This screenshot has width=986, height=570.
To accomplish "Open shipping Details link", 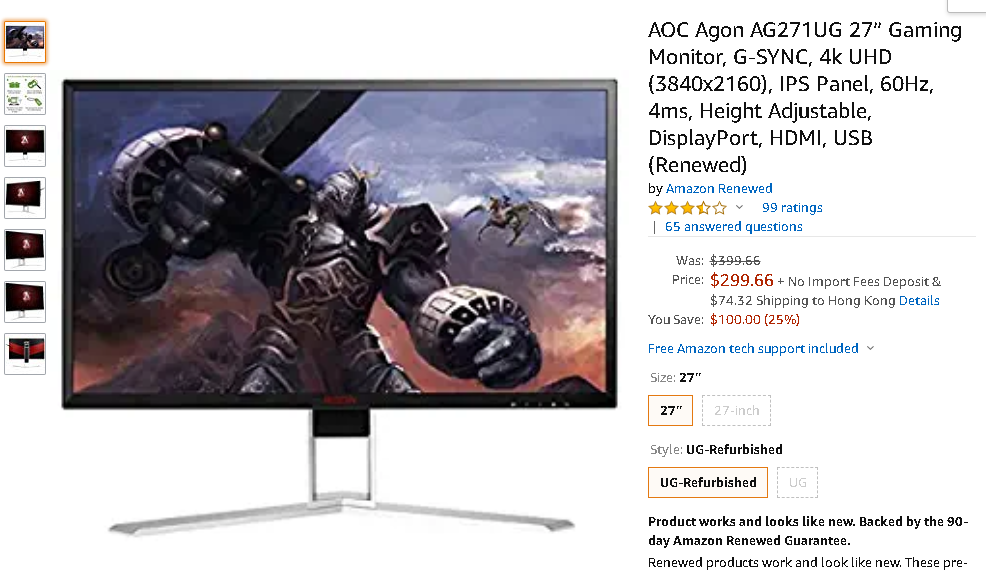I will pyautogui.click(x=919, y=301).
